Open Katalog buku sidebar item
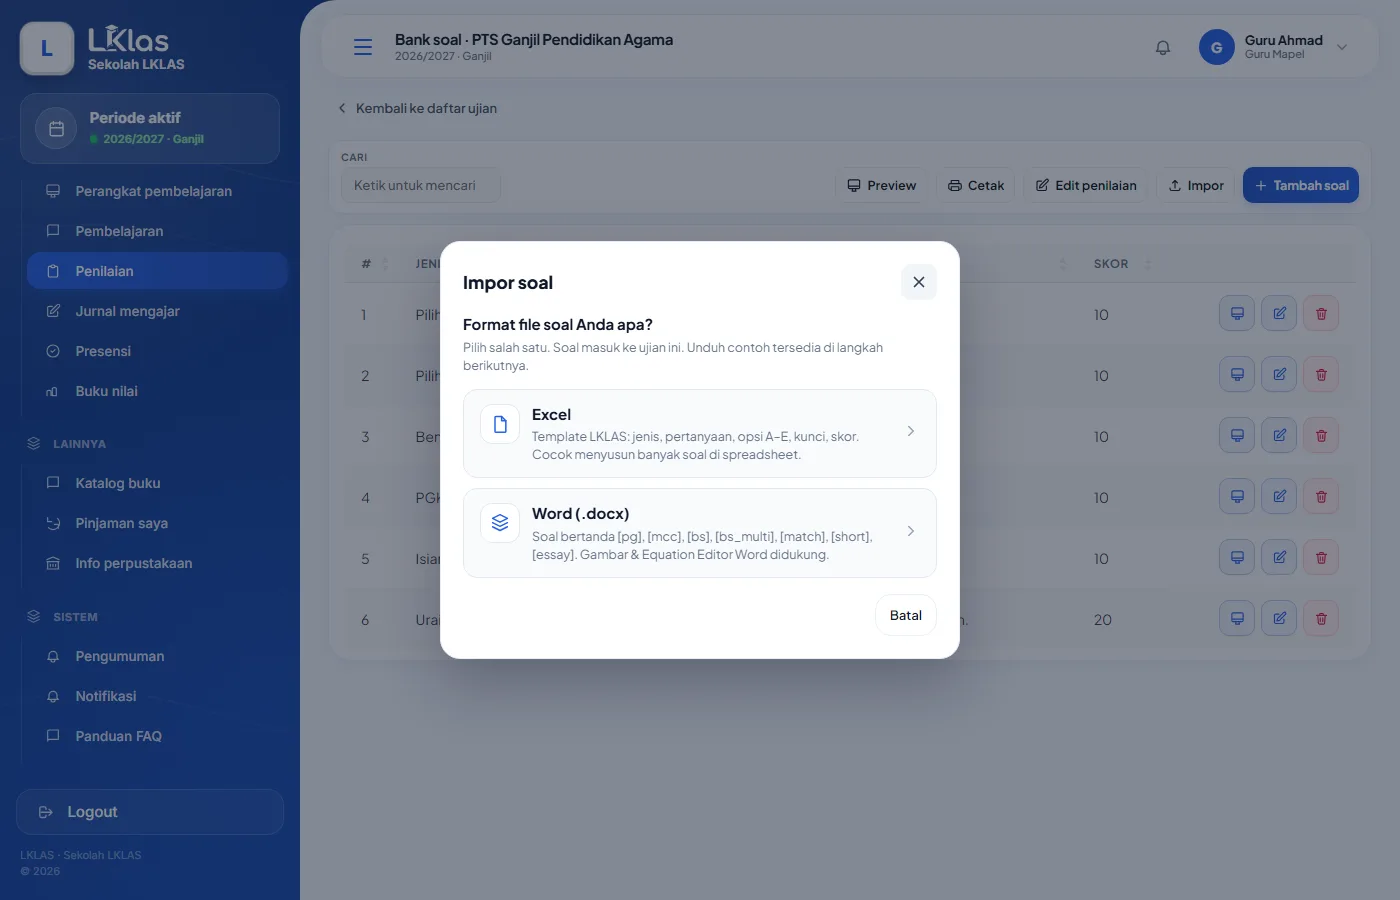 click(157, 483)
